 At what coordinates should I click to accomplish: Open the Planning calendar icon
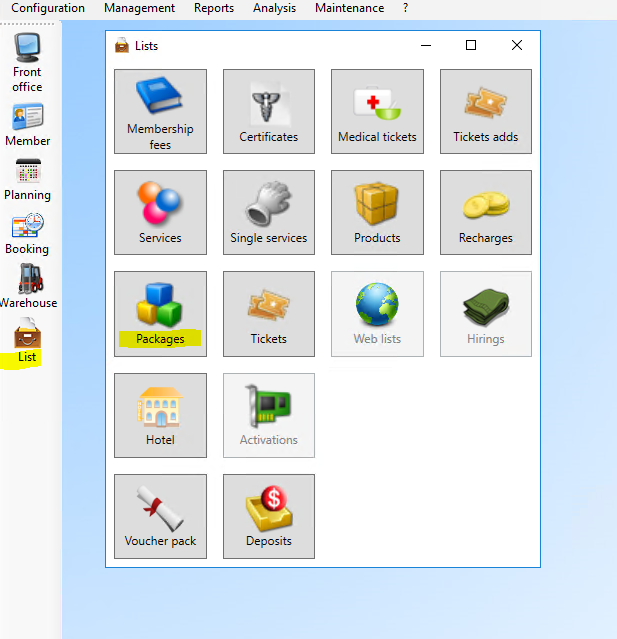27,180
